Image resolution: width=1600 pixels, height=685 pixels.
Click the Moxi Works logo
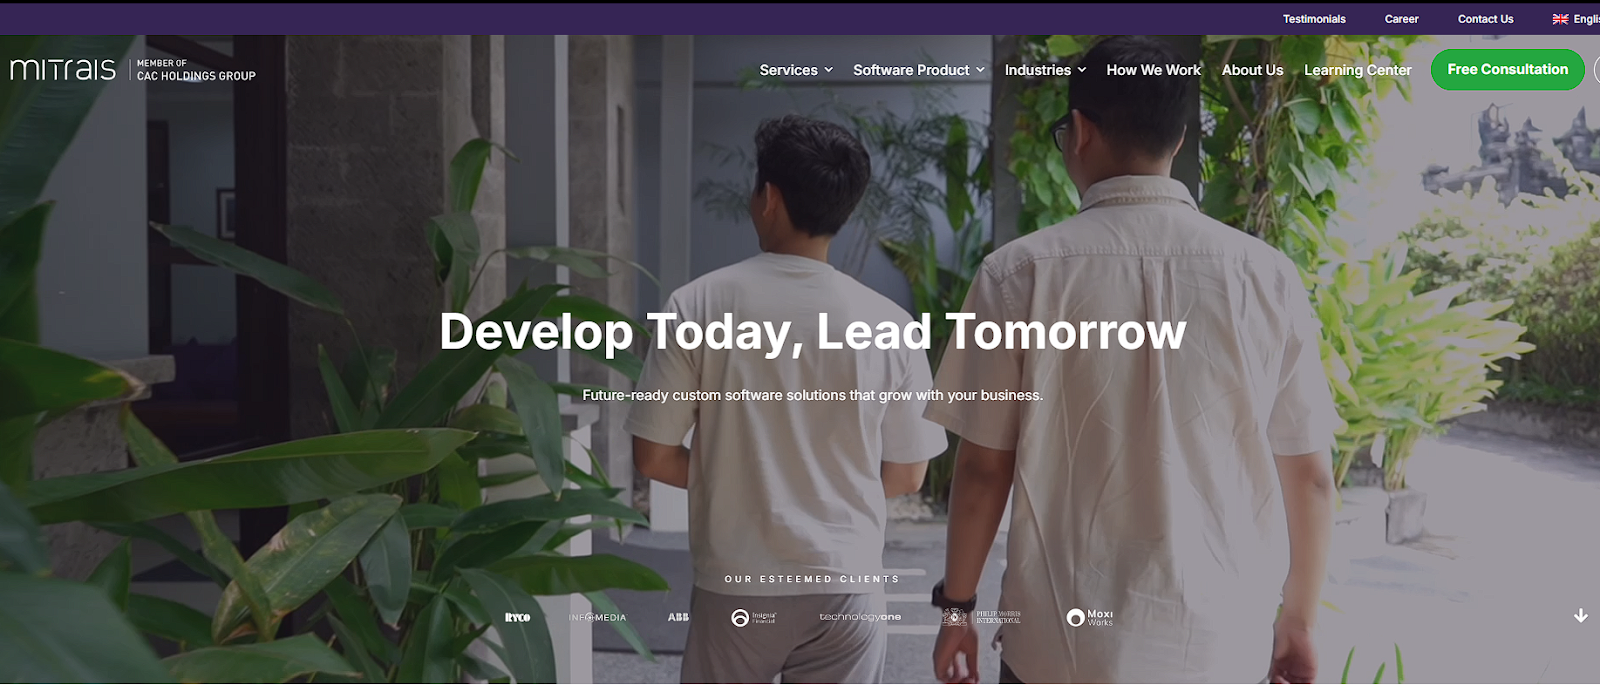pyautogui.click(x=1090, y=618)
